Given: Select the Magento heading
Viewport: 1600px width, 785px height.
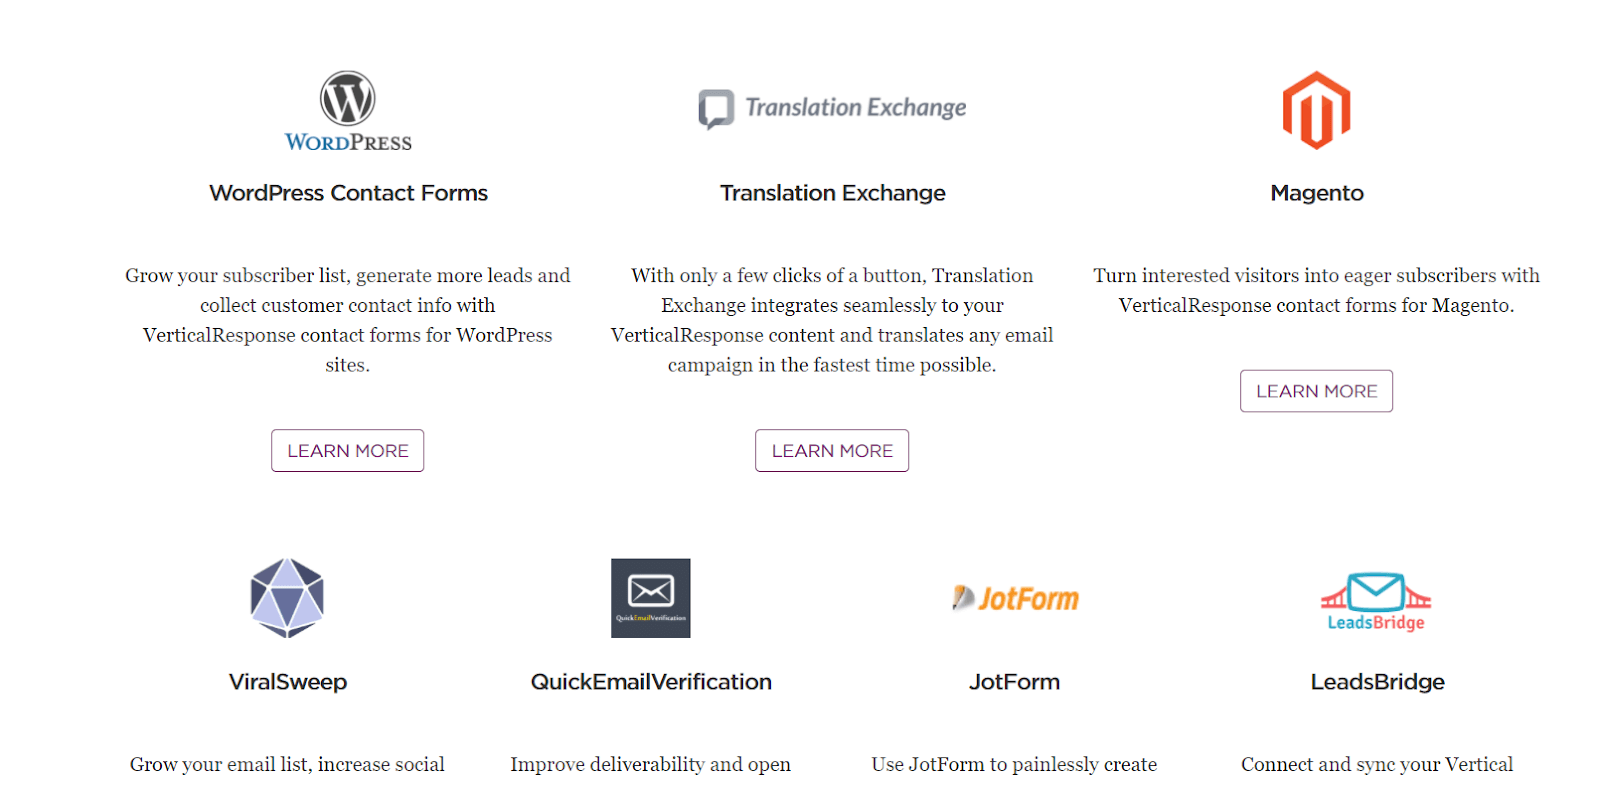Looking at the screenshot, I should (x=1316, y=193).
